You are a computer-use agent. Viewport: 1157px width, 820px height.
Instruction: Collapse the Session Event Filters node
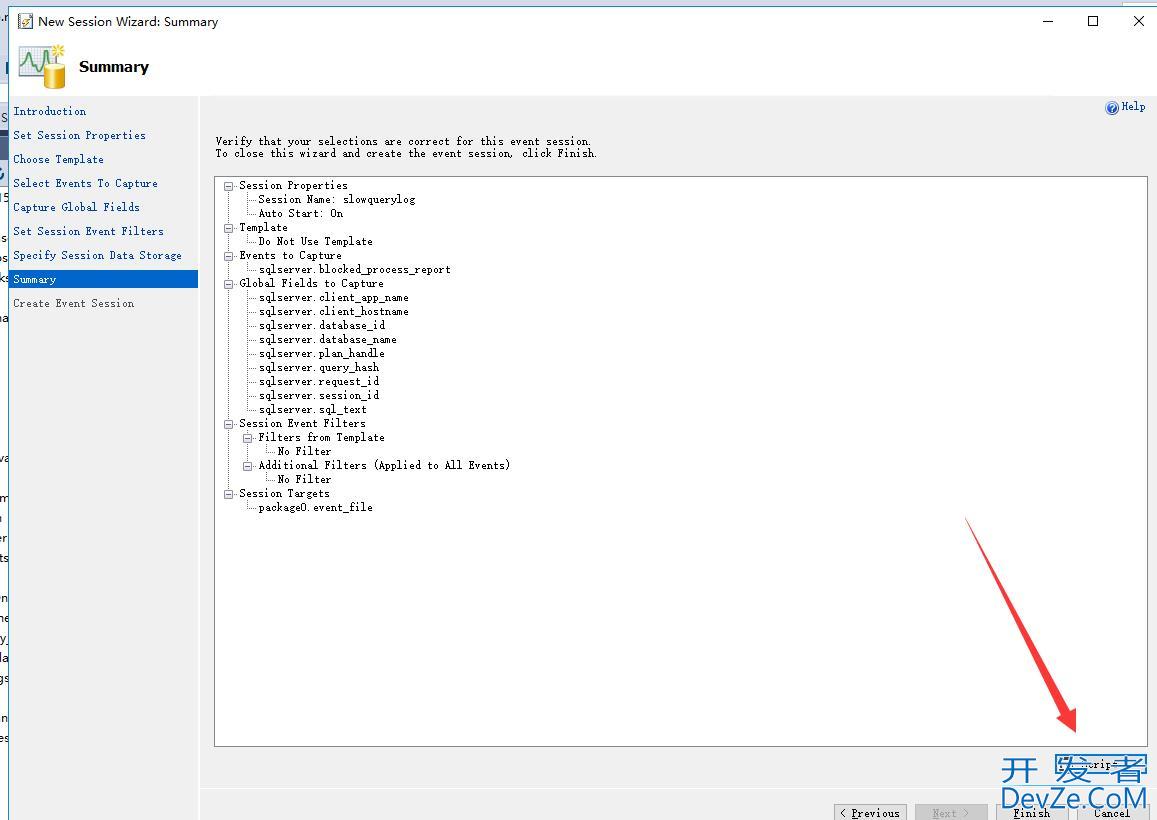click(x=229, y=424)
